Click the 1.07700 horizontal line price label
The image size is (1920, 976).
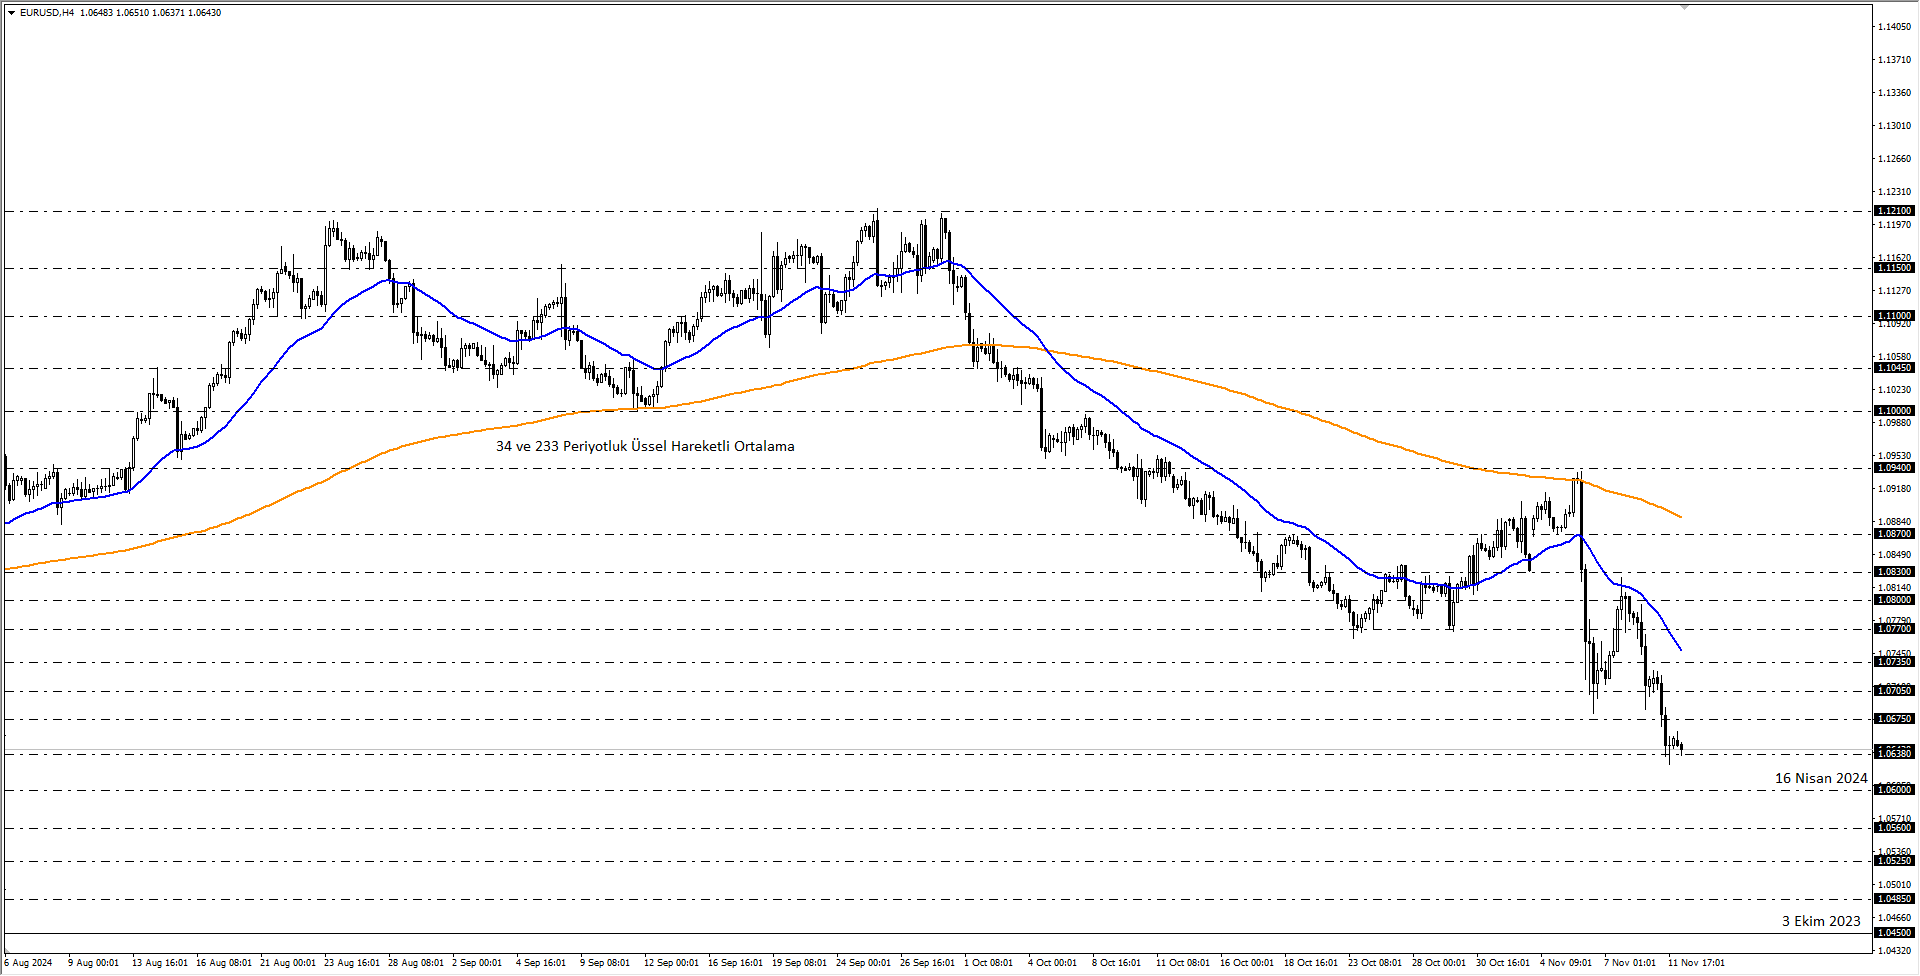1894,629
